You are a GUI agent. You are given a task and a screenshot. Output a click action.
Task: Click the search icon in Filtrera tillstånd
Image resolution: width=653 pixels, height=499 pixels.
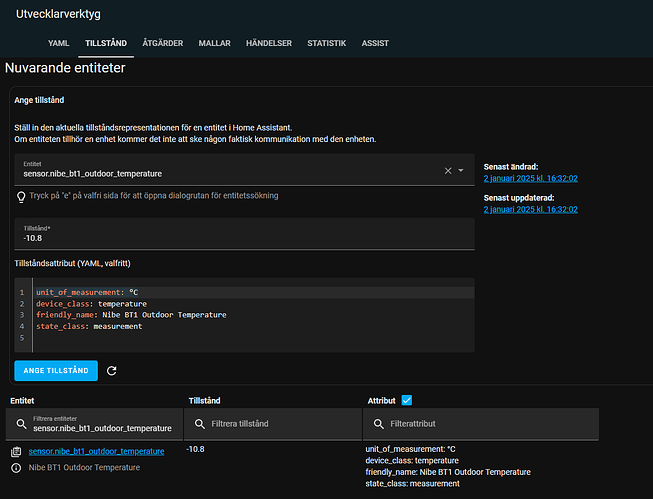click(x=201, y=423)
